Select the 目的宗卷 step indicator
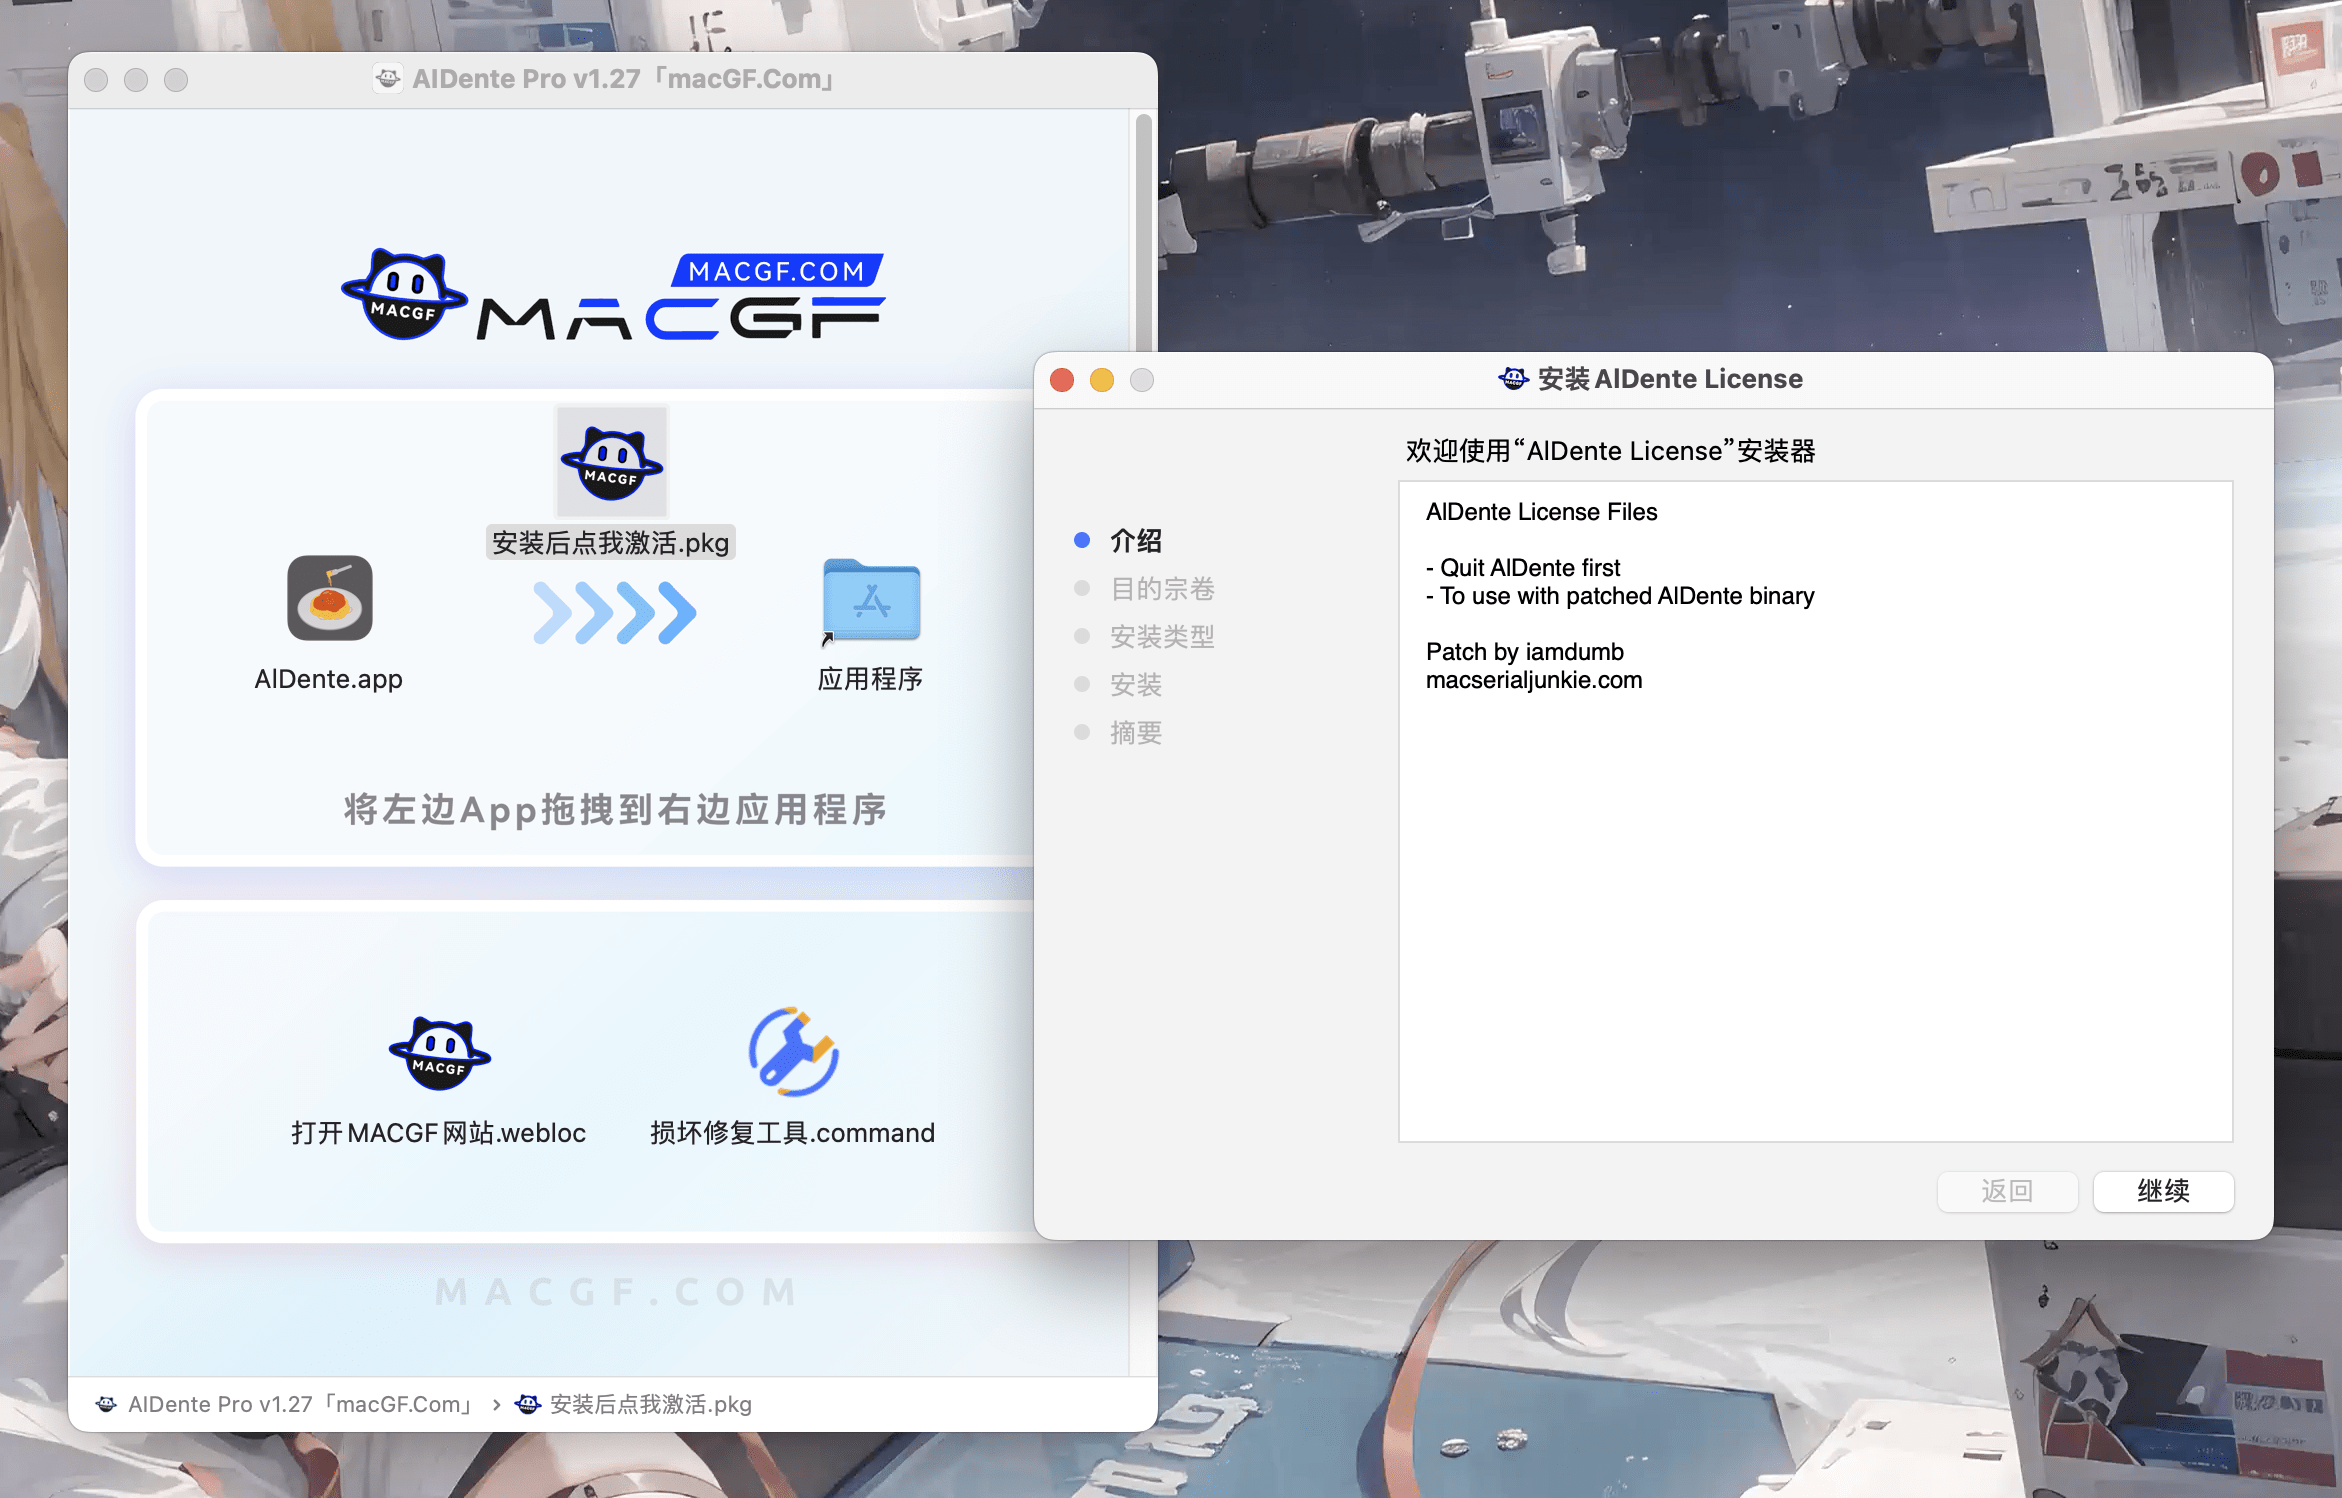 click(x=1083, y=588)
